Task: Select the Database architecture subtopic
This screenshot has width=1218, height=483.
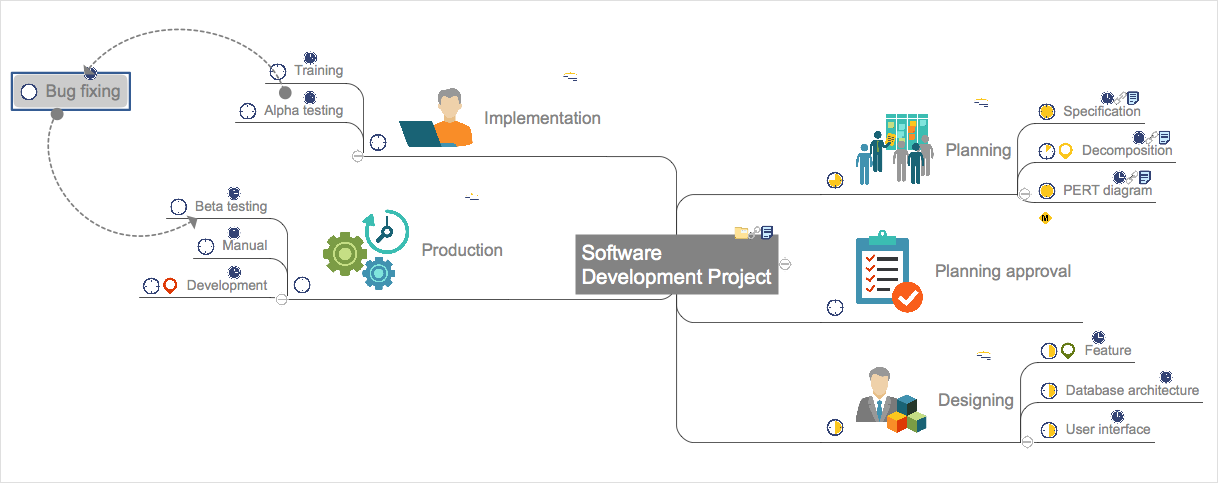Action: click(1132, 390)
